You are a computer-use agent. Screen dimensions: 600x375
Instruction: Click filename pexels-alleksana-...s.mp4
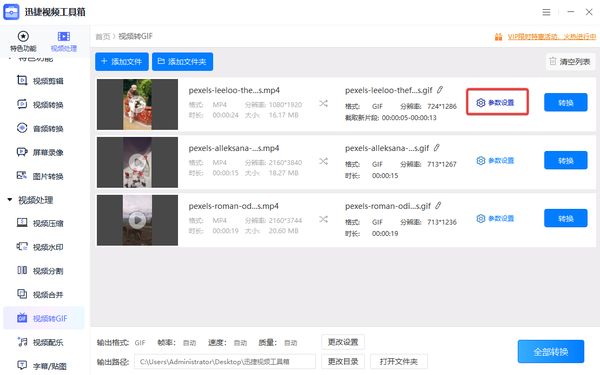click(234, 148)
